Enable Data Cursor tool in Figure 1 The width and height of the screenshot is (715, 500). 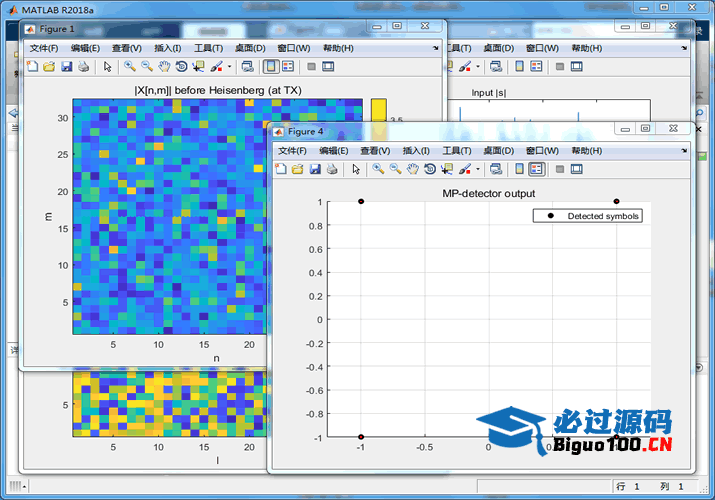tap(198, 67)
